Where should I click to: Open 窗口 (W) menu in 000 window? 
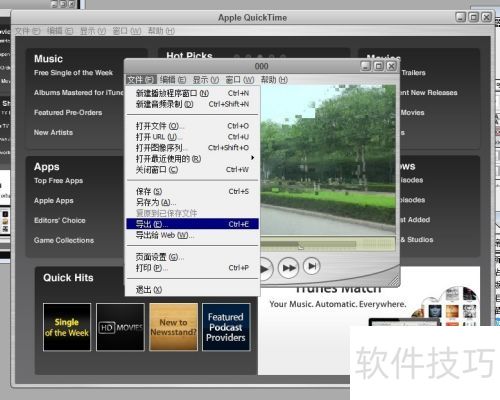click(240, 80)
